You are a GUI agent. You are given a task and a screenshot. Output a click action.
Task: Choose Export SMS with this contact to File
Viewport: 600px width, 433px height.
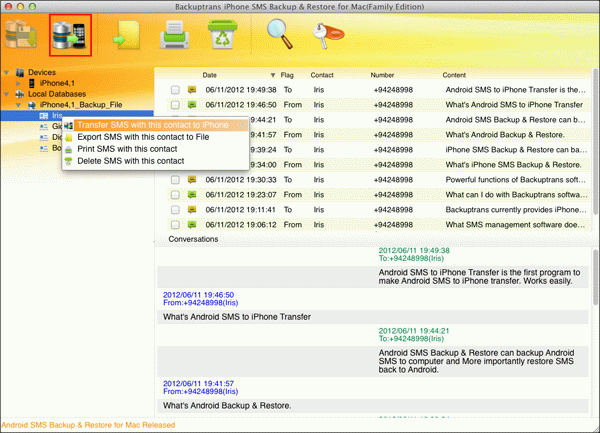click(x=156, y=137)
